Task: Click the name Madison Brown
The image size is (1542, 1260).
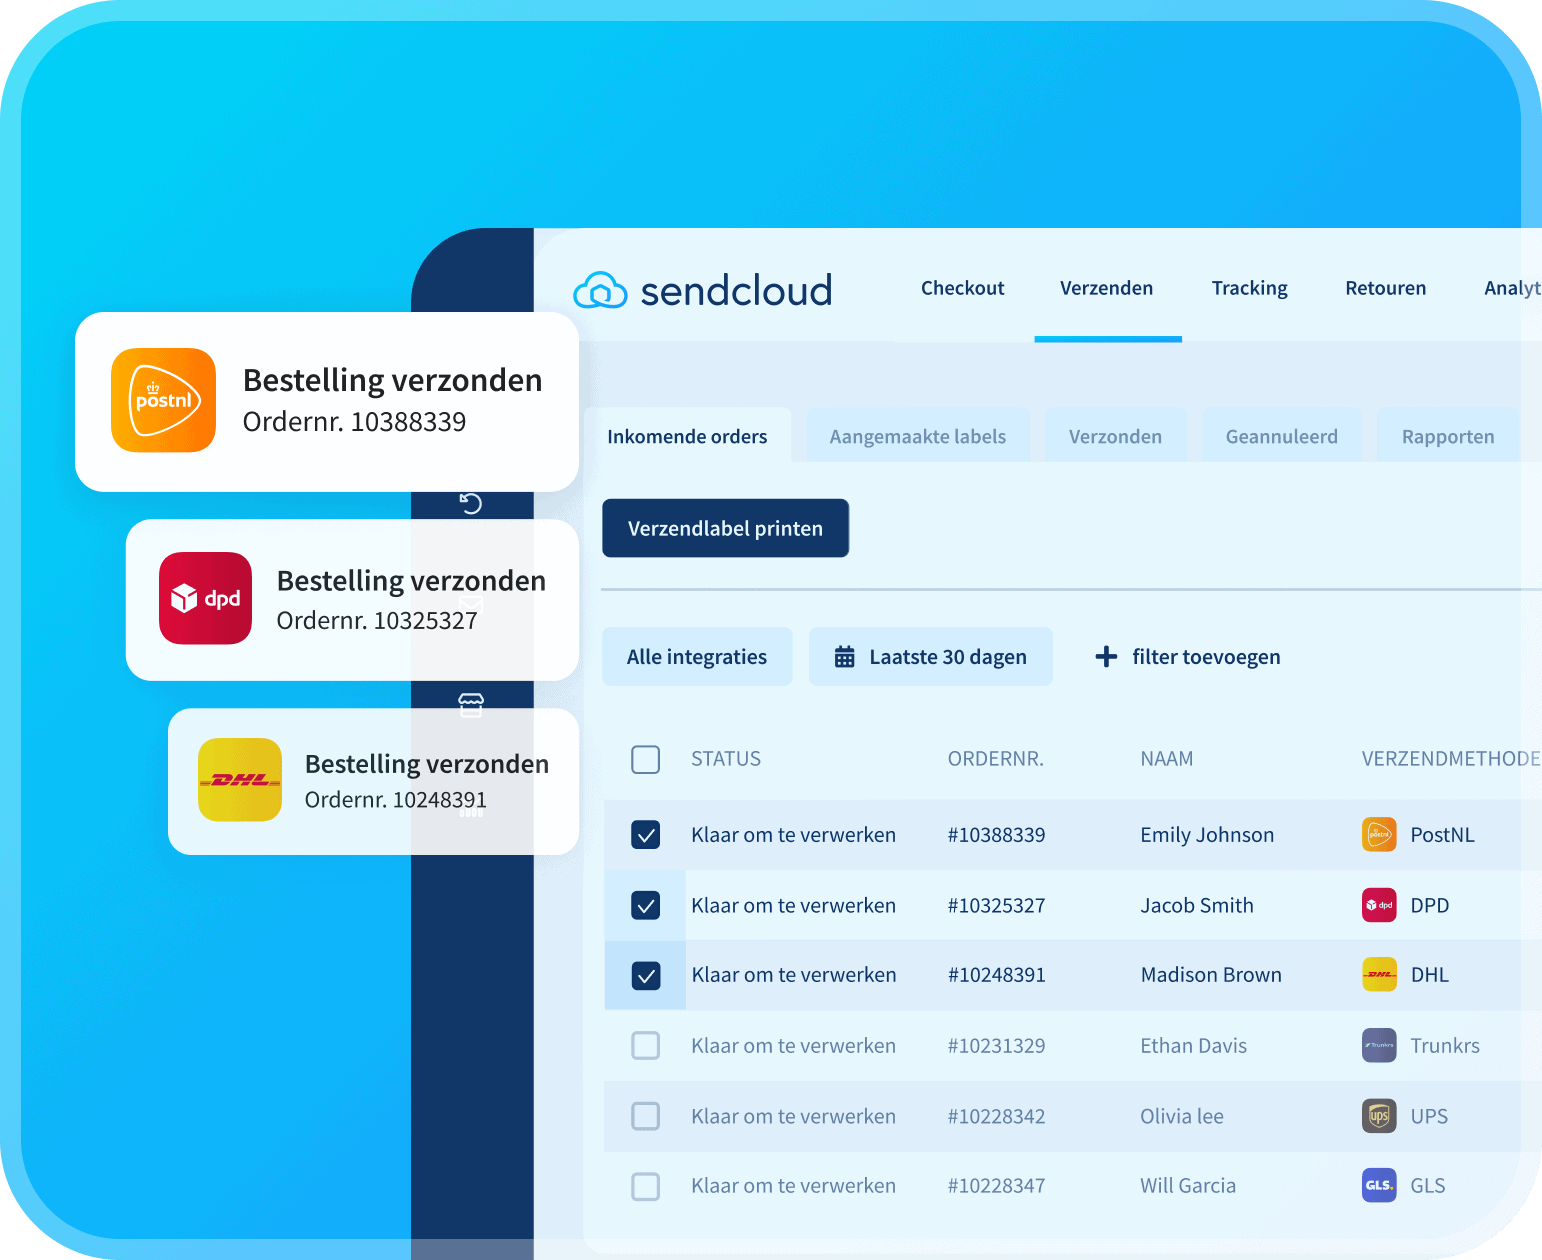Action: tap(1211, 975)
